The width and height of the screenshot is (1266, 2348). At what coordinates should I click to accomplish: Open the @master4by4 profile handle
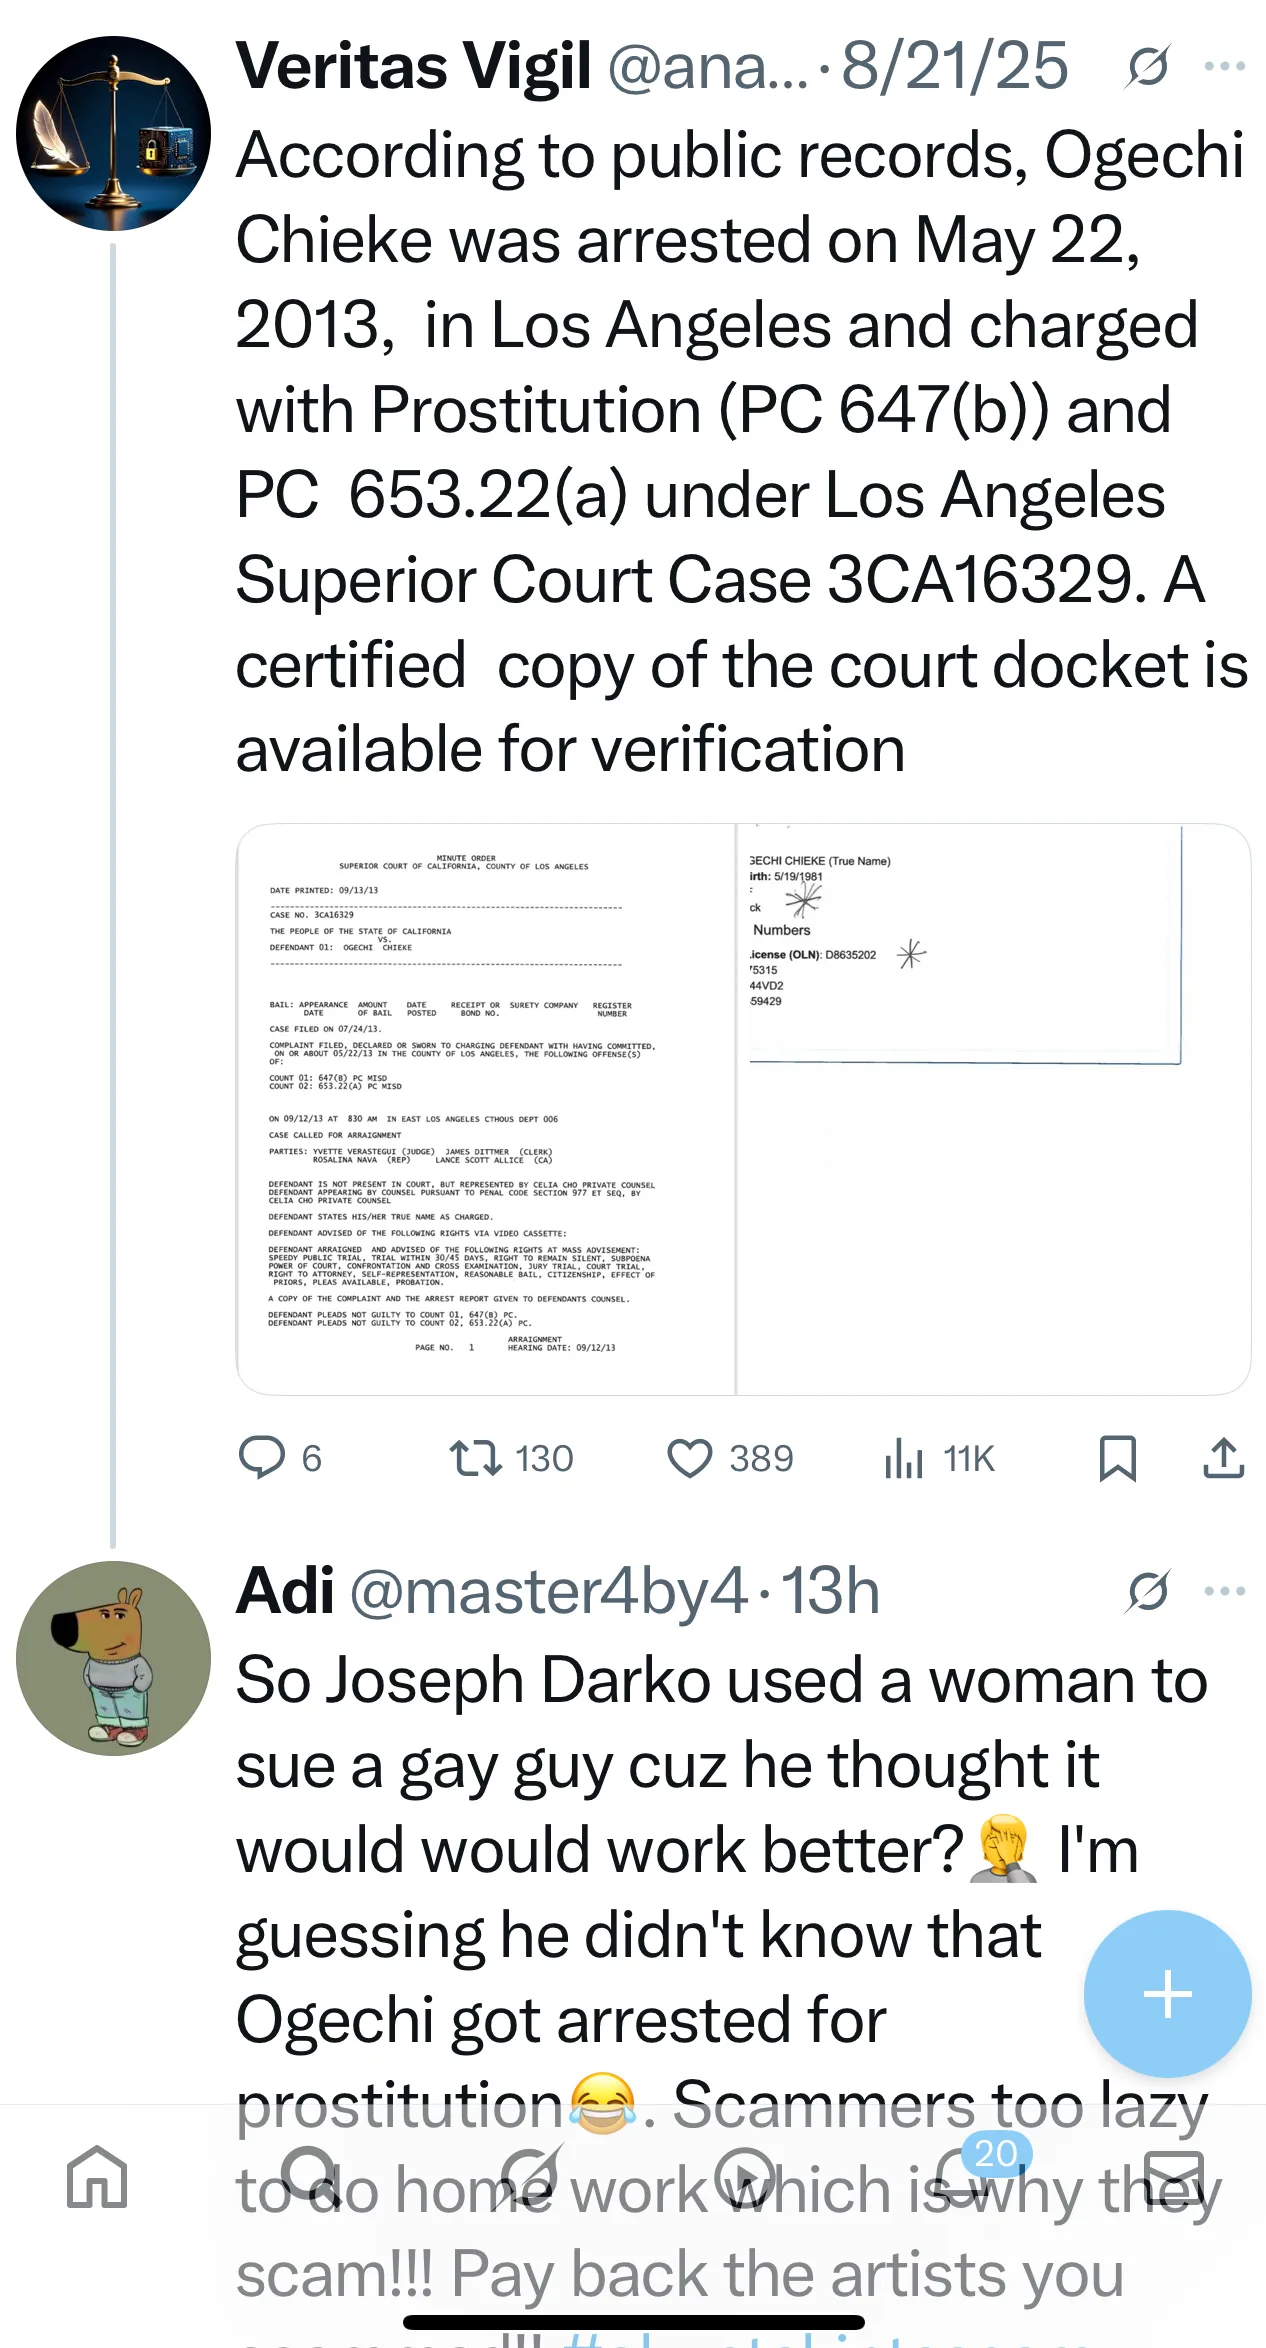click(x=548, y=1591)
